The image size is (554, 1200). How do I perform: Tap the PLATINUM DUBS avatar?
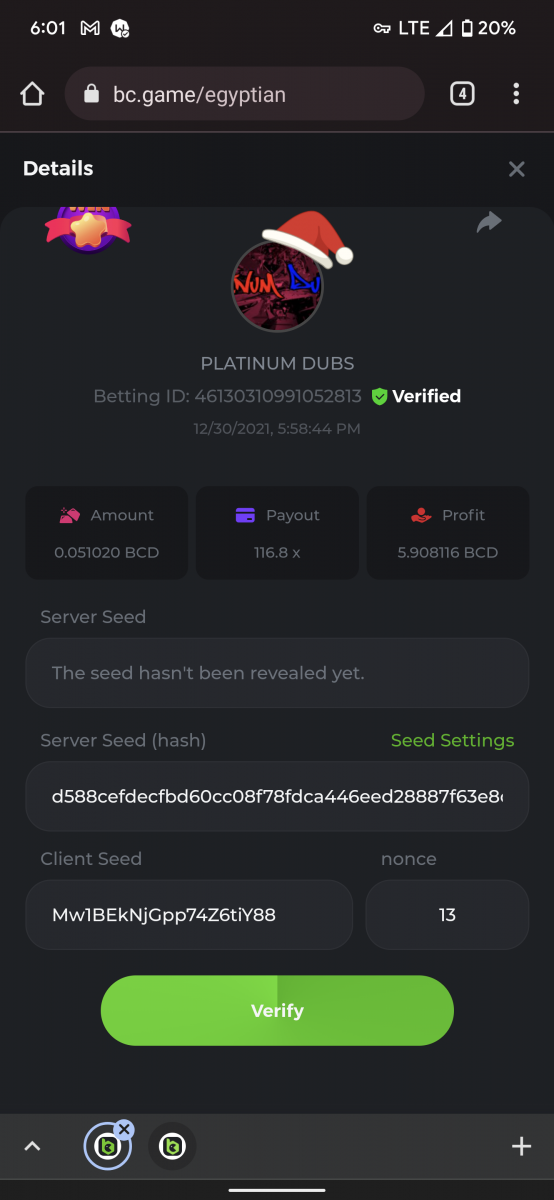tap(277, 286)
